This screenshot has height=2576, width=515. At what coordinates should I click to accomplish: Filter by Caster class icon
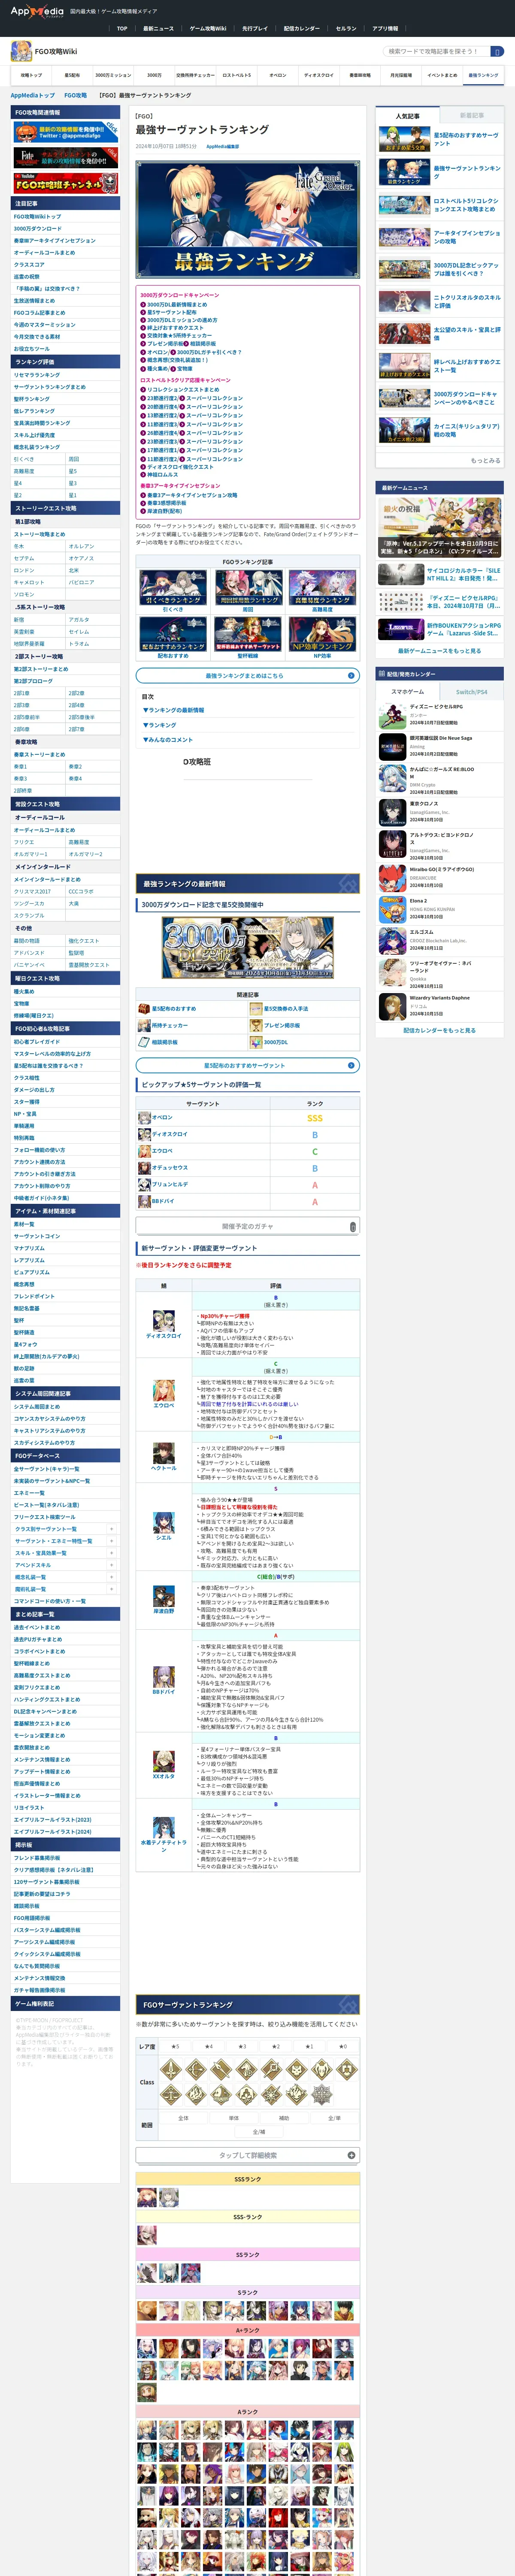pyautogui.click(x=272, y=2069)
